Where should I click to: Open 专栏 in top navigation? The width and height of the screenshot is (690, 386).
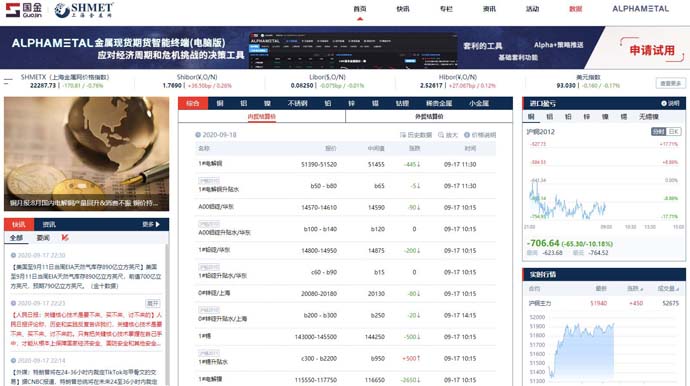446,9
